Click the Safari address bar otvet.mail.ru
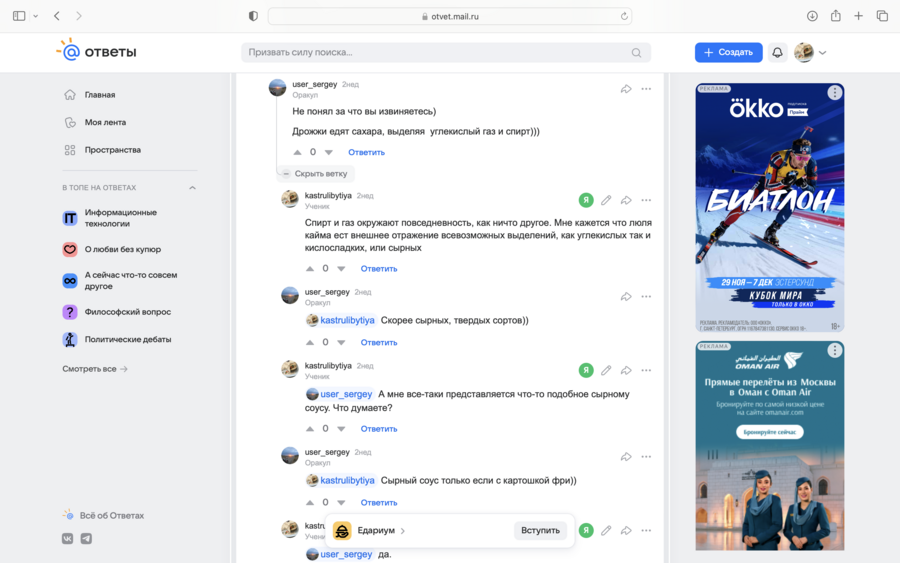Viewport: 900px width, 563px height. [450, 16]
